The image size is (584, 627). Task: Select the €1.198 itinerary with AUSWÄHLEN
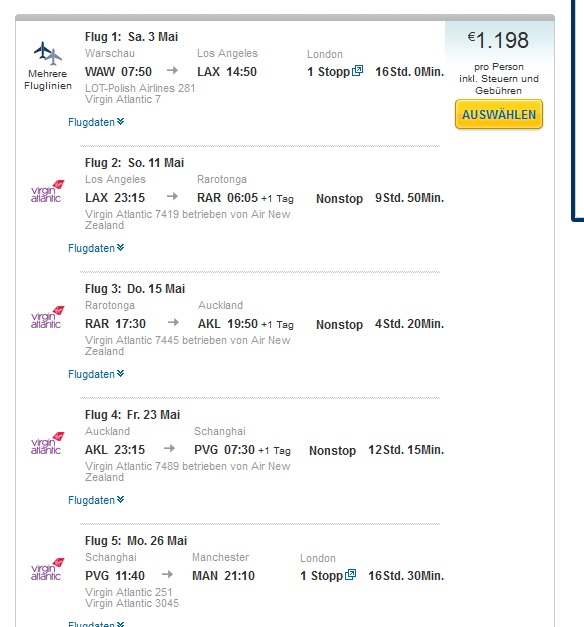499,114
